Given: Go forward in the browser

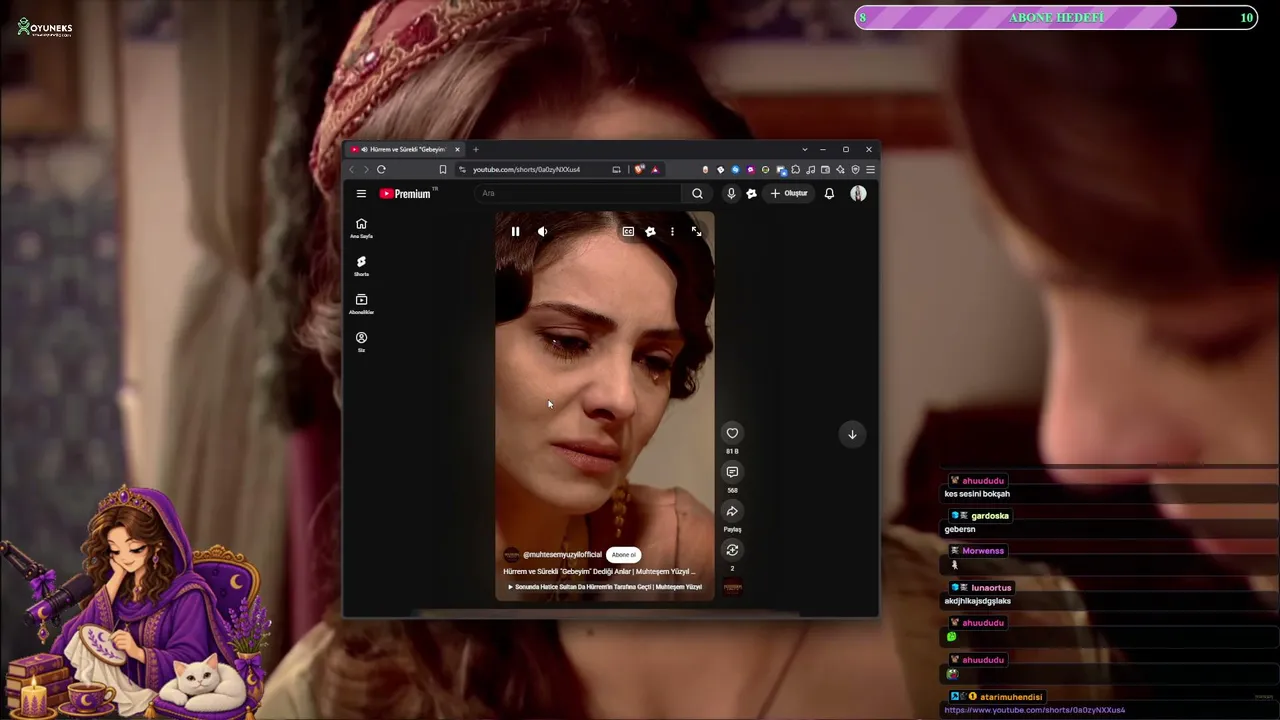Looking at the screenshot, I should pyautogui.click(x=365, y=170).
